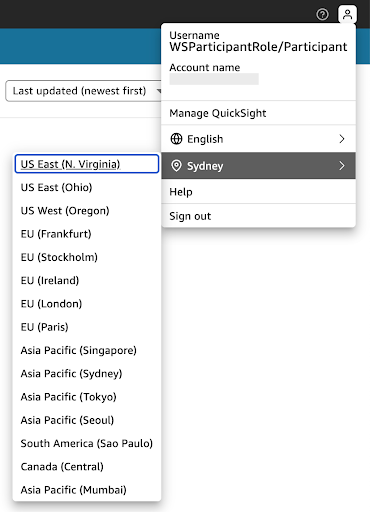The height and width of the screenshot is (512, 370).
Task: Select US East (N. Virginia) region
Action: [87, 164]
